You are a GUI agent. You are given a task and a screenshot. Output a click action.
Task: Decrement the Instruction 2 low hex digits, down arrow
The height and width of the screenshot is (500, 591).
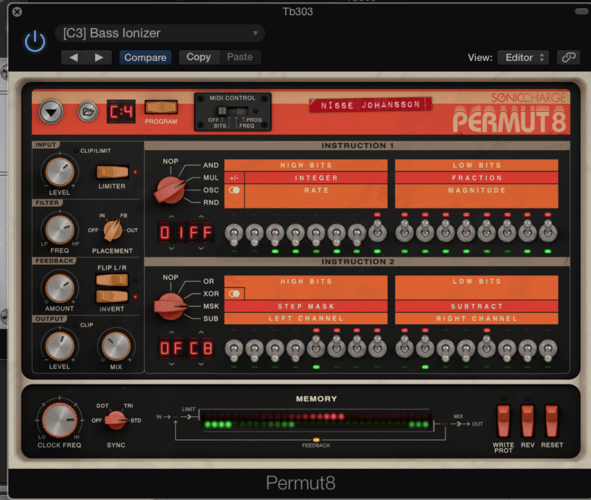tap(201, 364)
